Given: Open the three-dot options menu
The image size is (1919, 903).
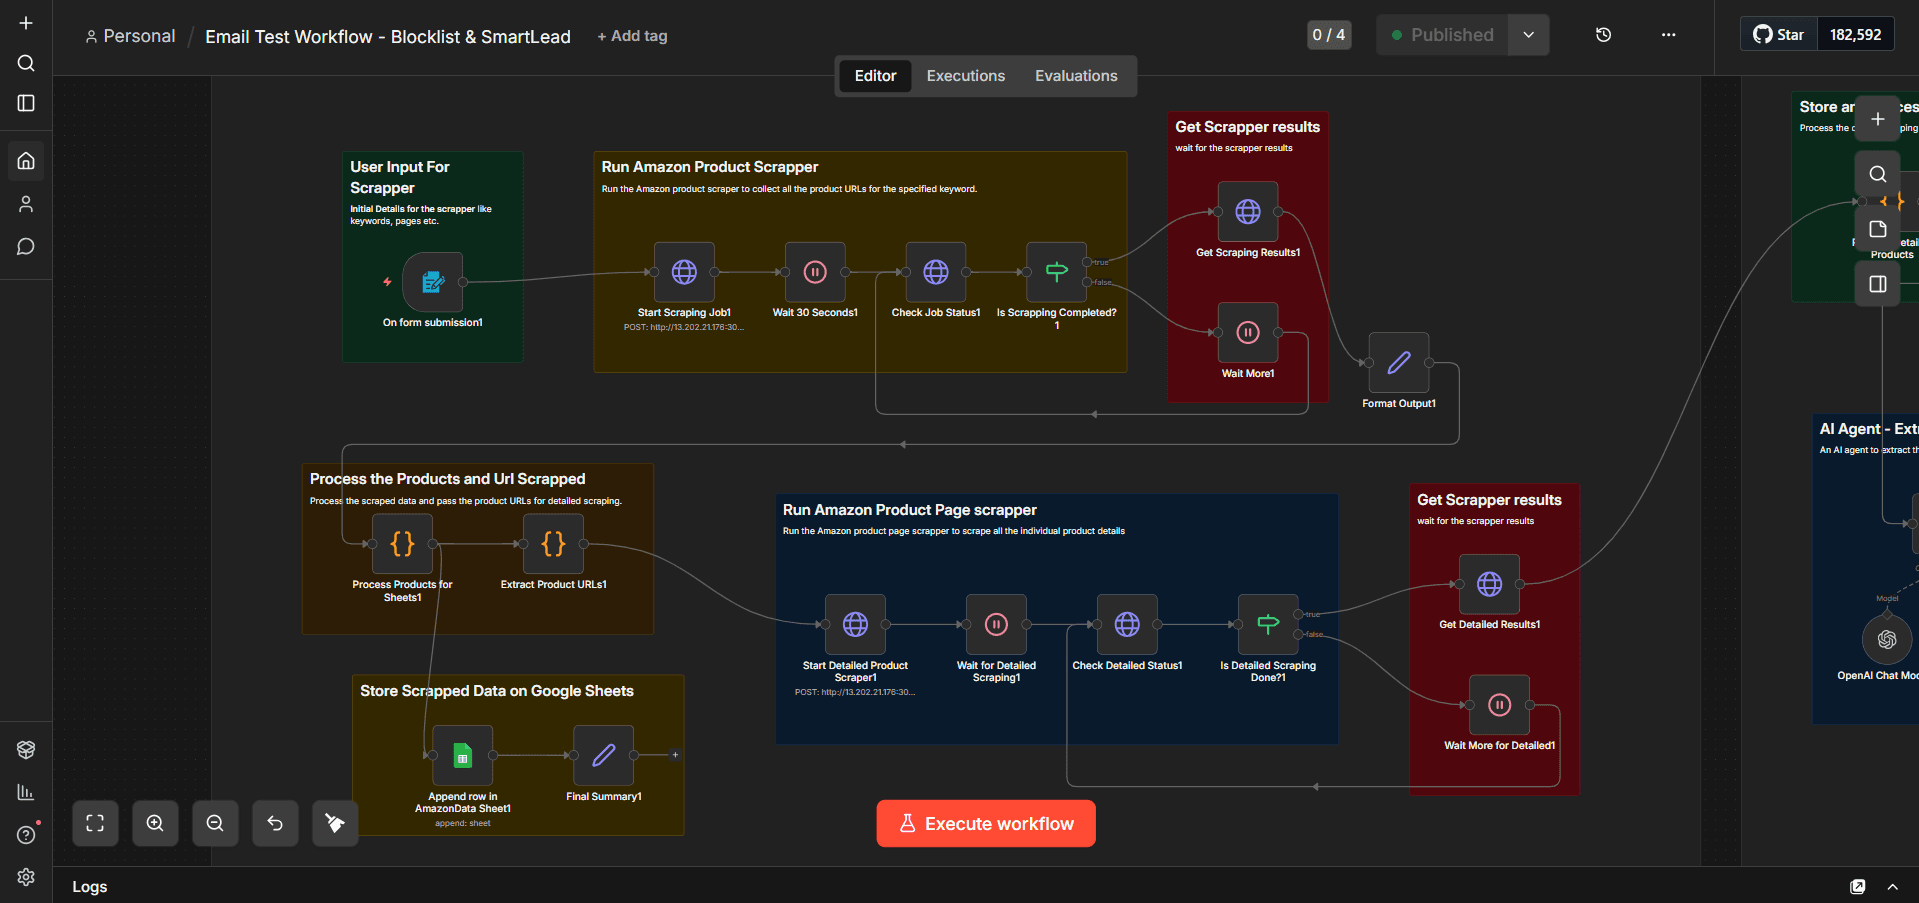Looking at the screenshot, I should 1668,34.
